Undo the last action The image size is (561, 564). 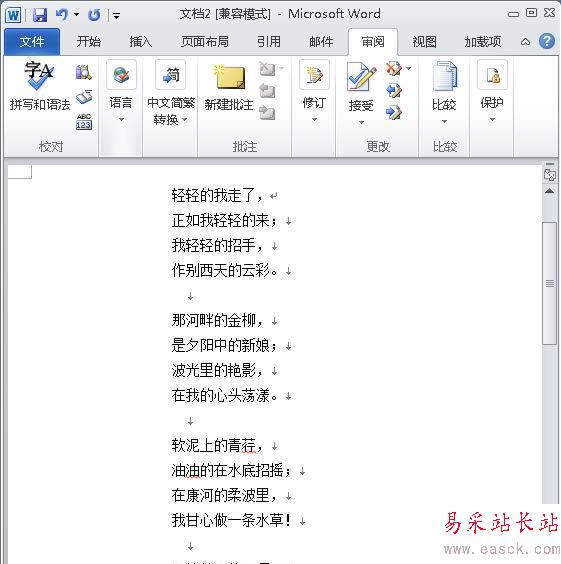tap(62, 15)
